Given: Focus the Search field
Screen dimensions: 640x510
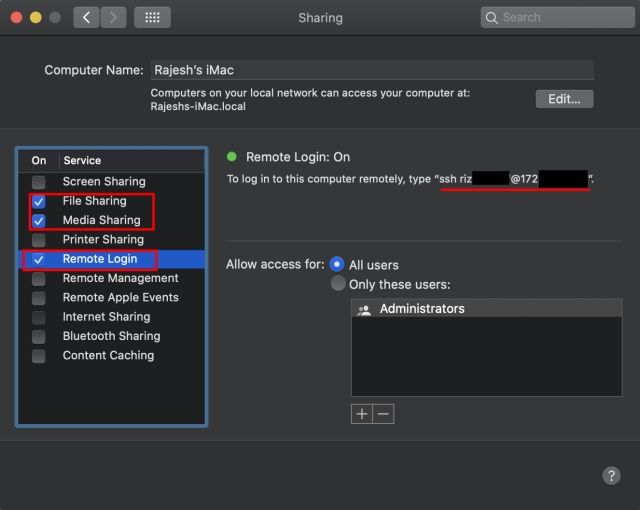Looking at the screenshot, I should point(558,18).
